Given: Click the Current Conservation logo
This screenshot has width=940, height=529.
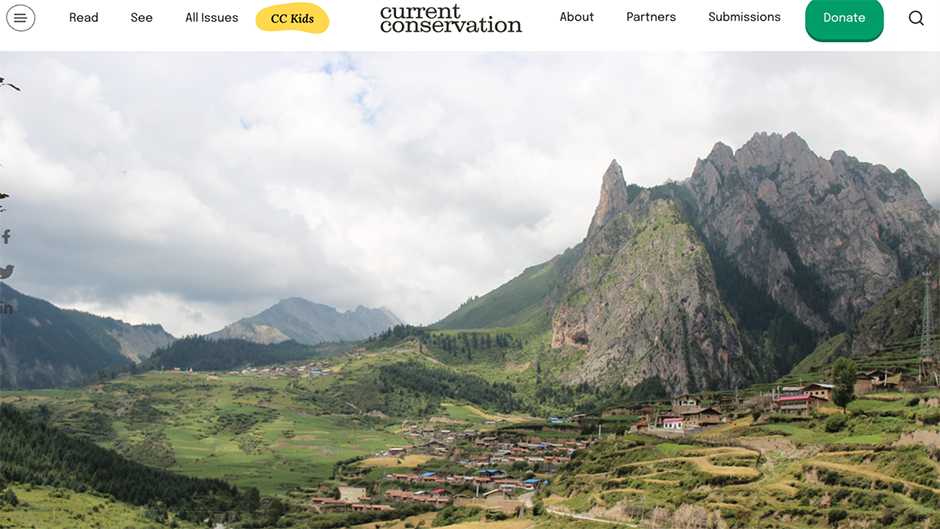Looking at the screenshot, I should (x=451, y=19).
